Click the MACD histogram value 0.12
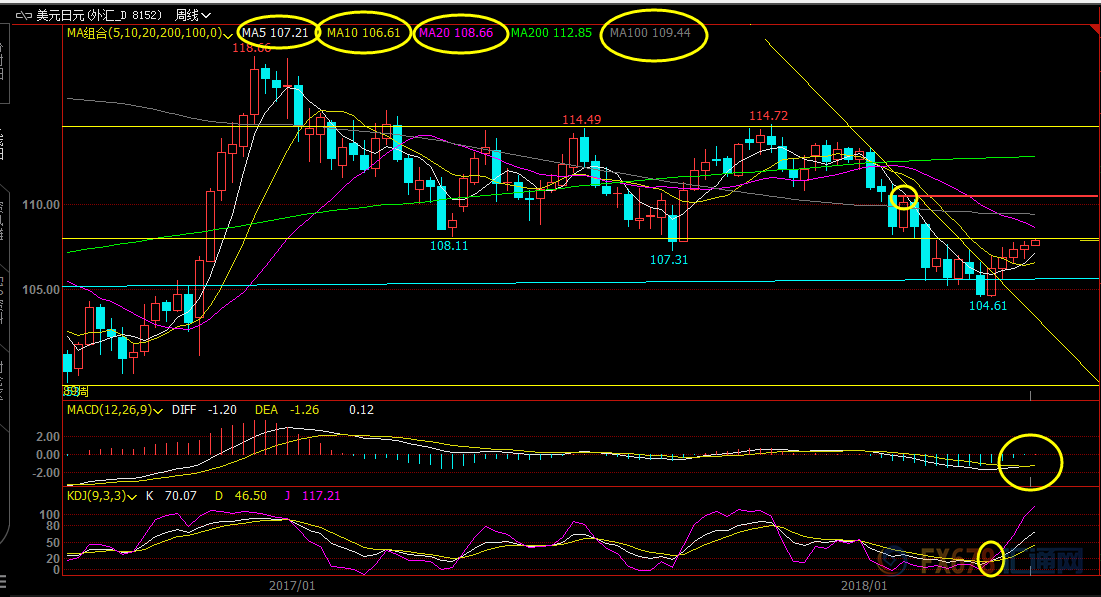 coord(361,409)
